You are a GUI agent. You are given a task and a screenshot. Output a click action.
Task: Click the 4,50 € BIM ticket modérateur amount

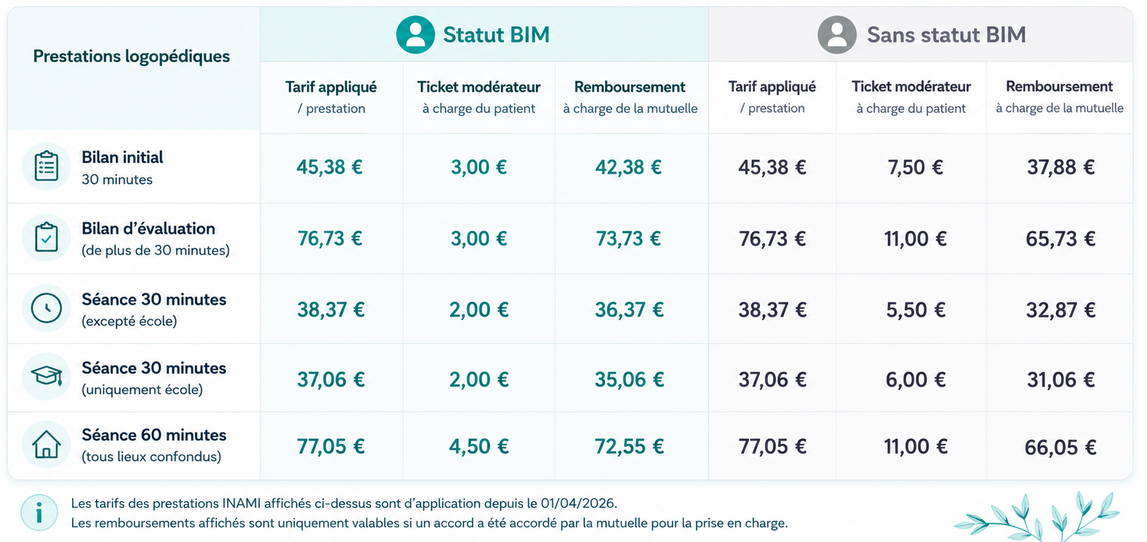click(479, 446)
